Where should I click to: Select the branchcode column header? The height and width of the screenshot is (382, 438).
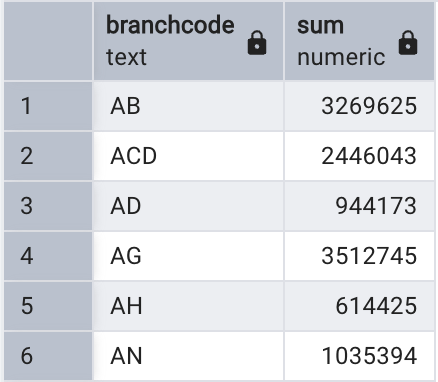189,41
